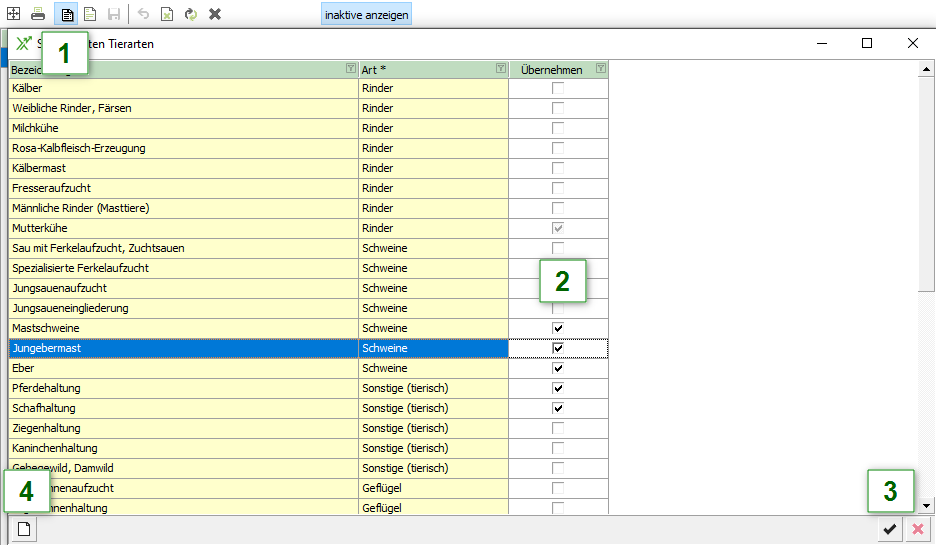Click the black X delete icon in the toolbar
936x545 pixels.
point(215,14)
